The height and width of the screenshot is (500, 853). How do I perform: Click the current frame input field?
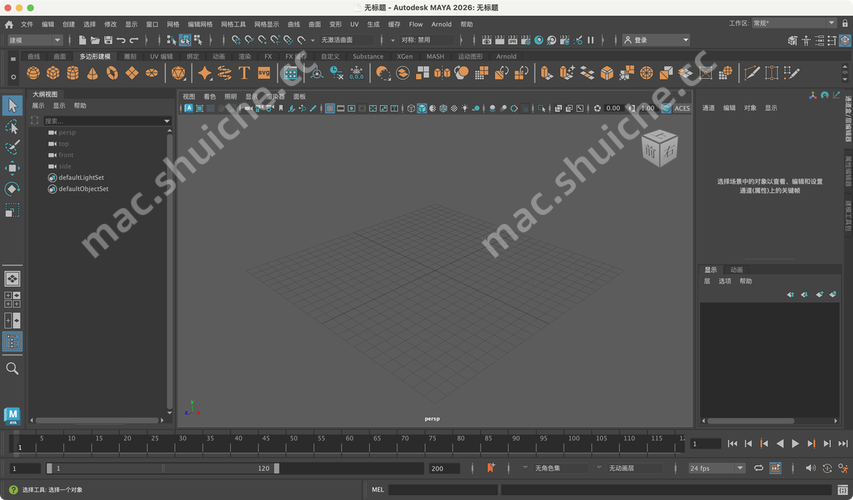coord(706,444)
